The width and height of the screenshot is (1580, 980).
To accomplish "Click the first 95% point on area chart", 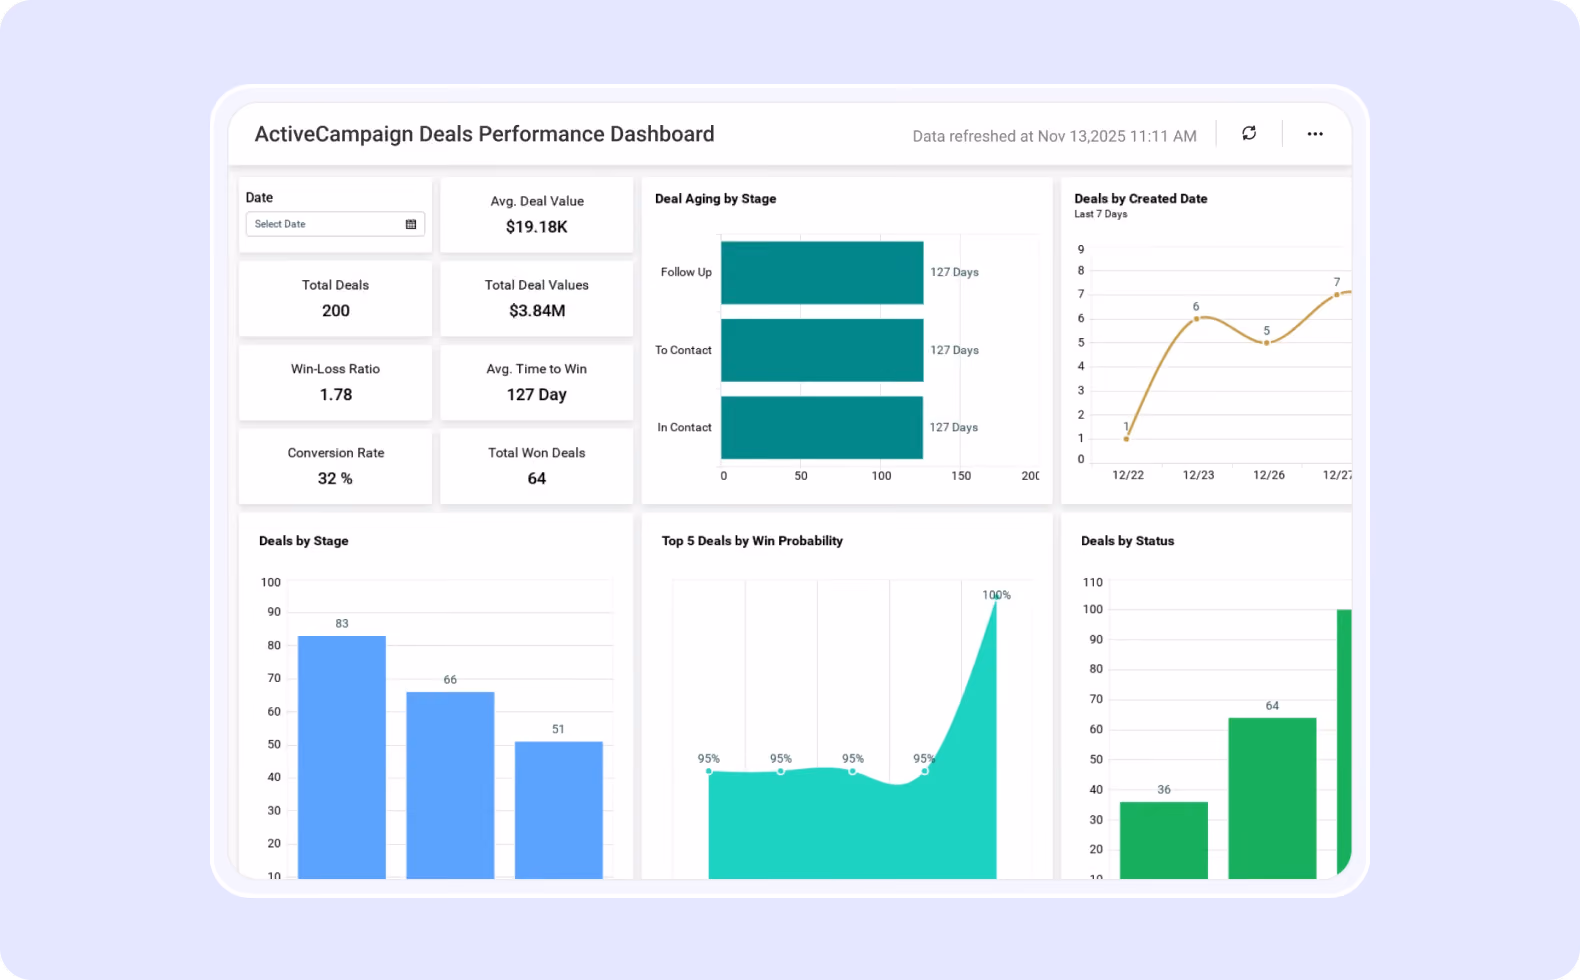I will click(x=709, y=771).
